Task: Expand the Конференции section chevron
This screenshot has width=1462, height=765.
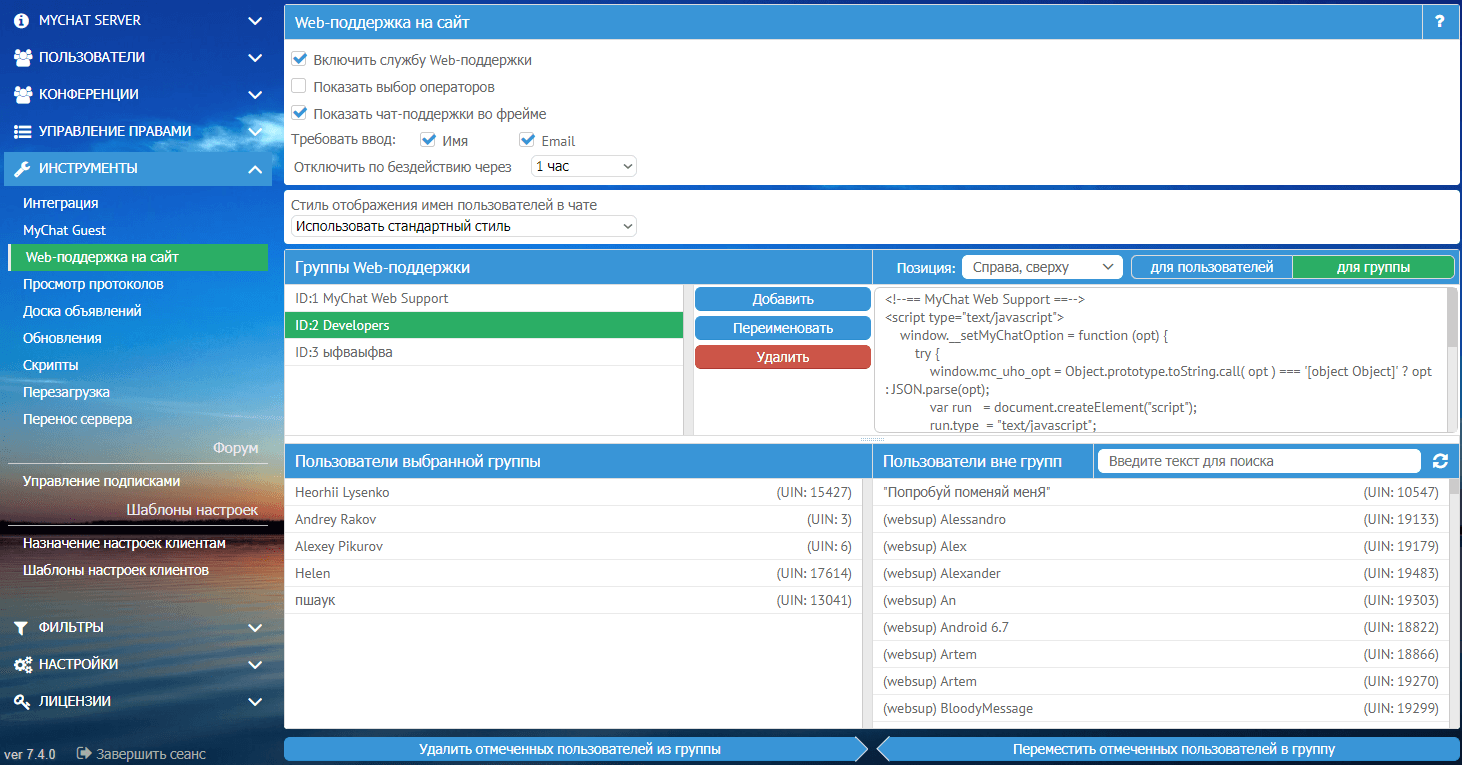Action: [x=254, y=94]
